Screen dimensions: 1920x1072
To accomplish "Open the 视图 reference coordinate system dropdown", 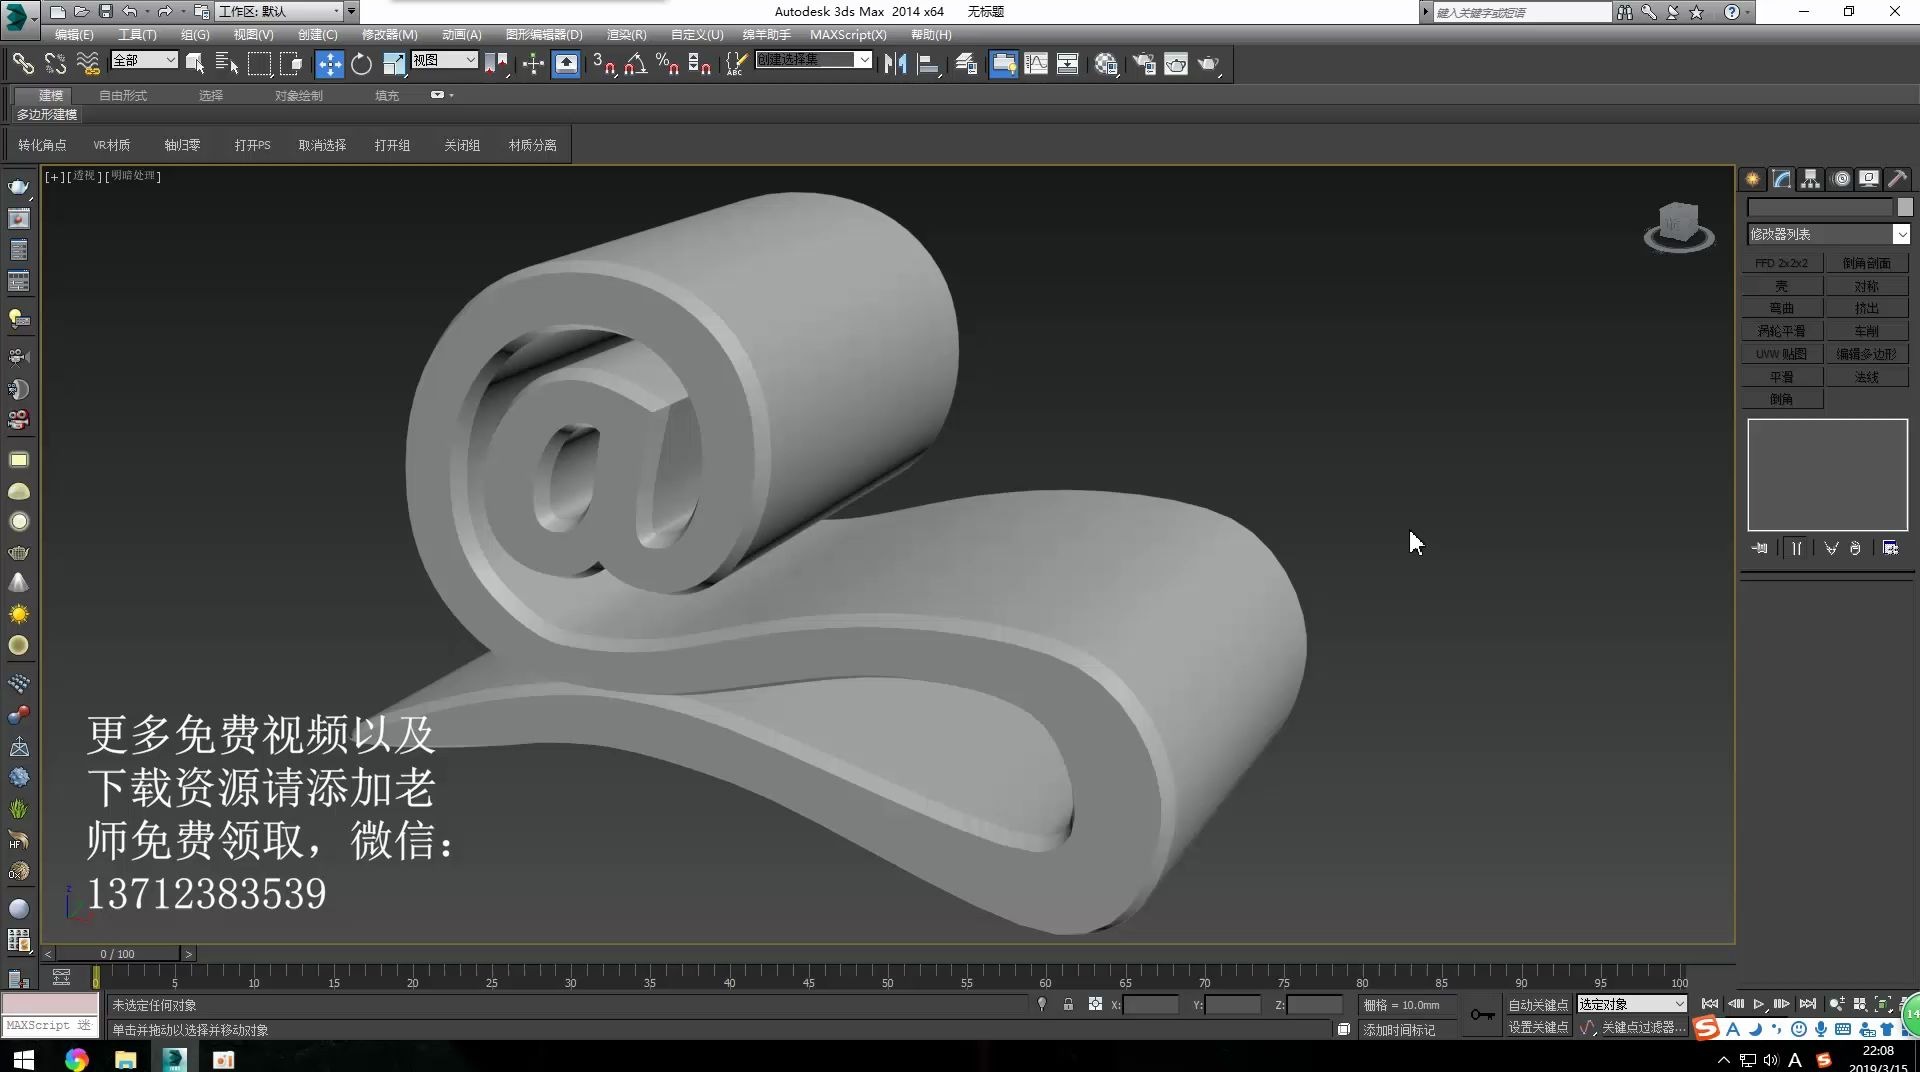I will [x=443, y=60].
